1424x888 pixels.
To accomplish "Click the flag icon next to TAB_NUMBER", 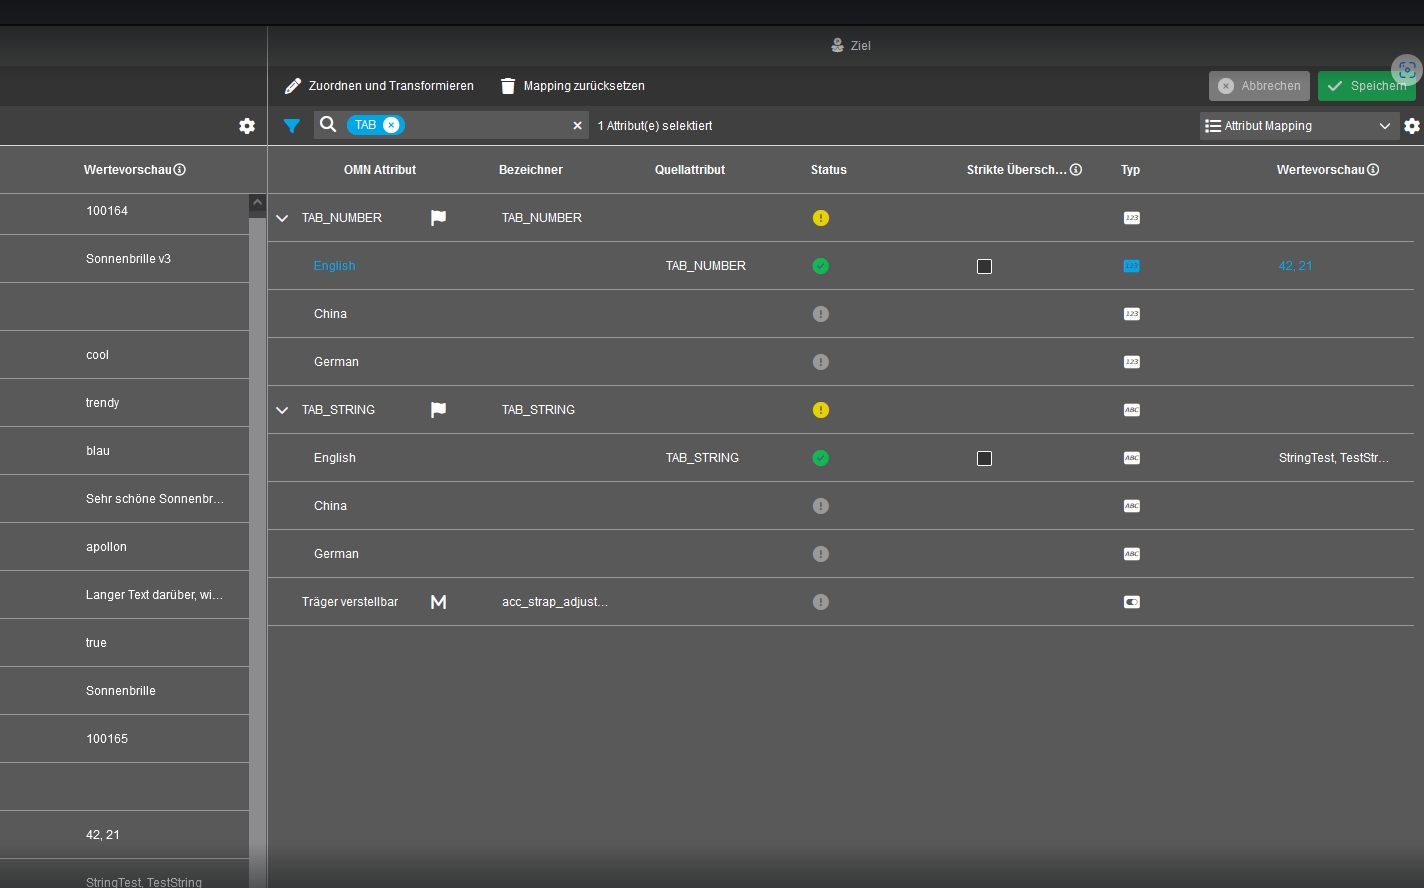I will 438,218.
